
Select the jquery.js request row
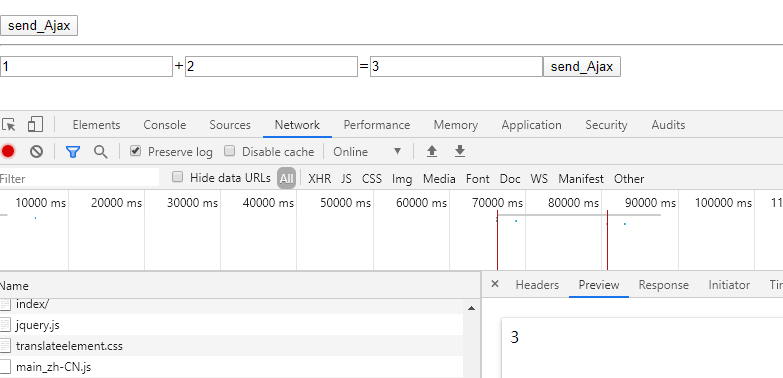[x=231, y=325]
